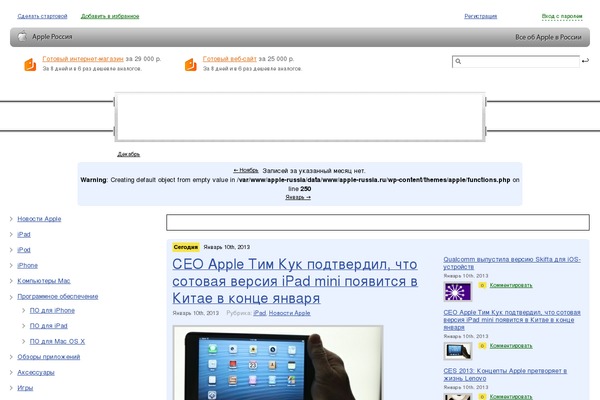Click the arrow beside Новости Apple
This screenshot has width=600, height=400.
pos(11,219)
